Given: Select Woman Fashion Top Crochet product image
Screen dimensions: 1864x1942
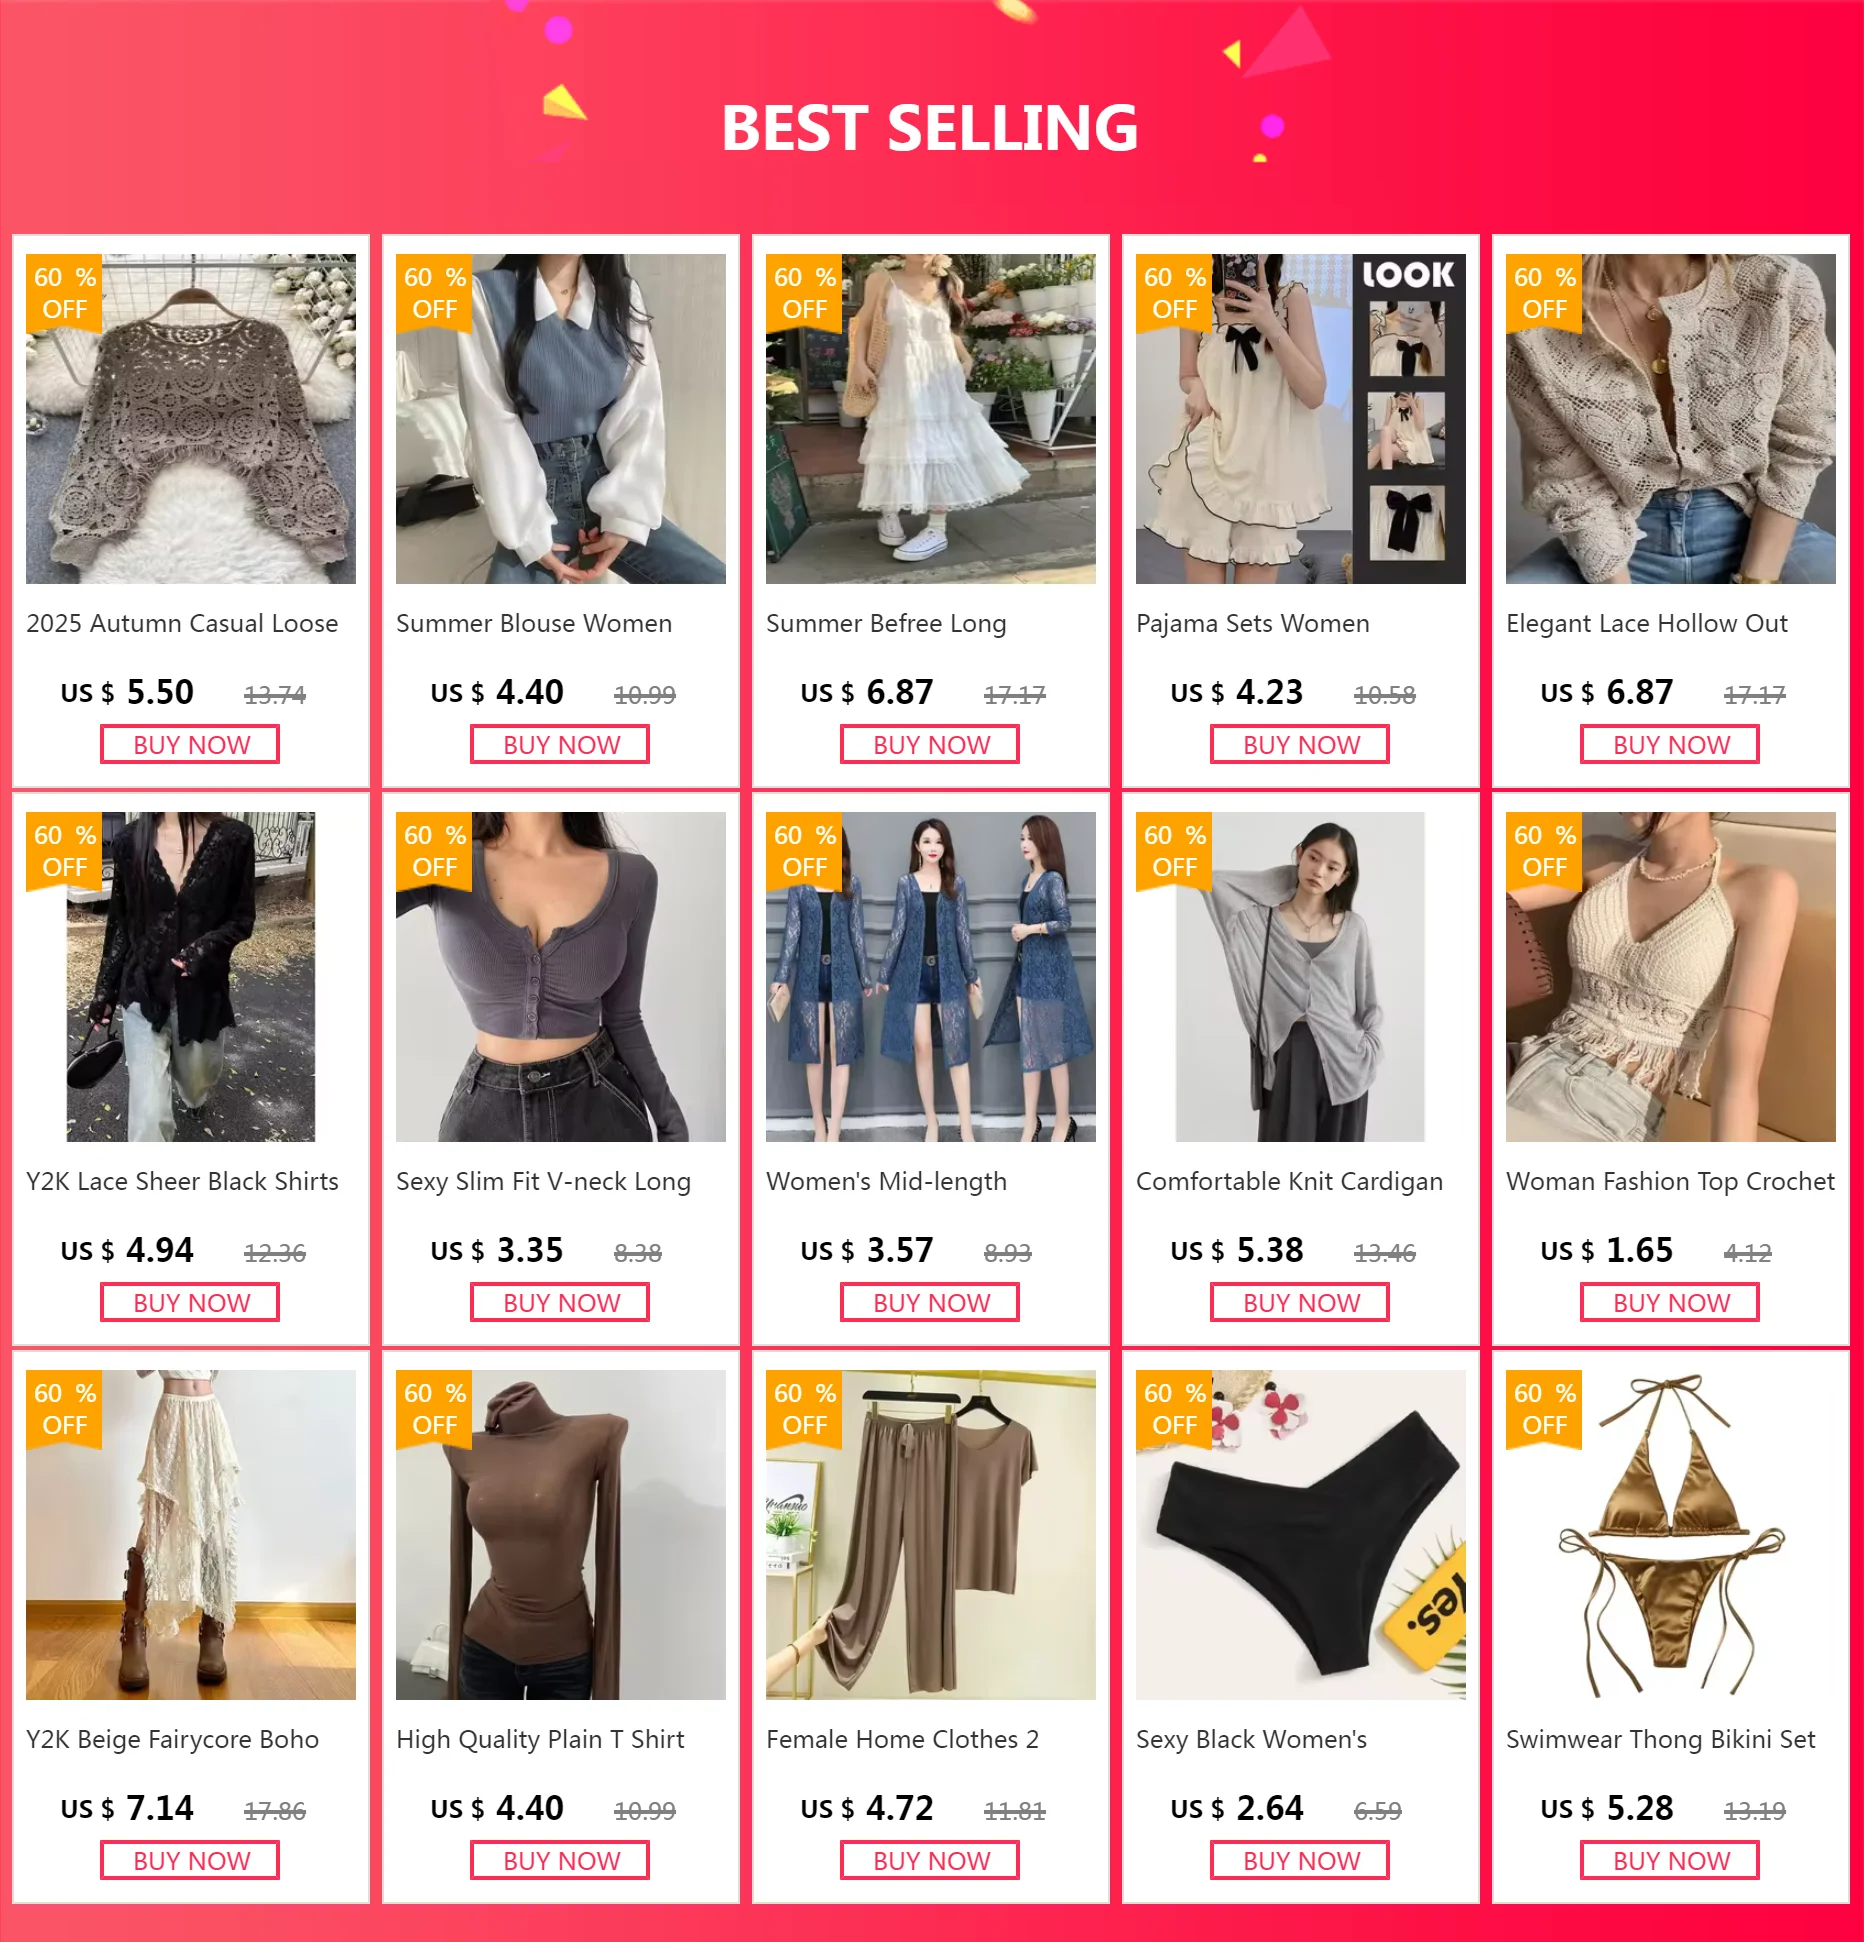Looking at the screenshot, I should tap(1671, 977).
